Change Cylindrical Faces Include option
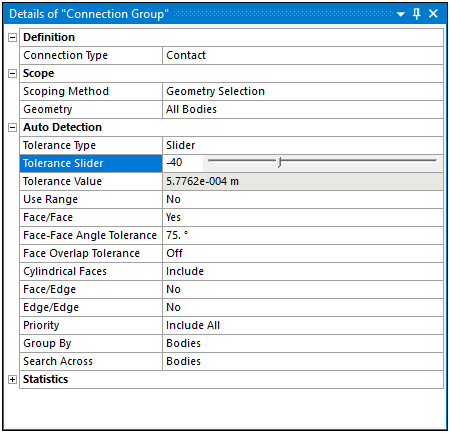Image resolution: width=450 pixels, height=433 pixels. click(303, 271)
